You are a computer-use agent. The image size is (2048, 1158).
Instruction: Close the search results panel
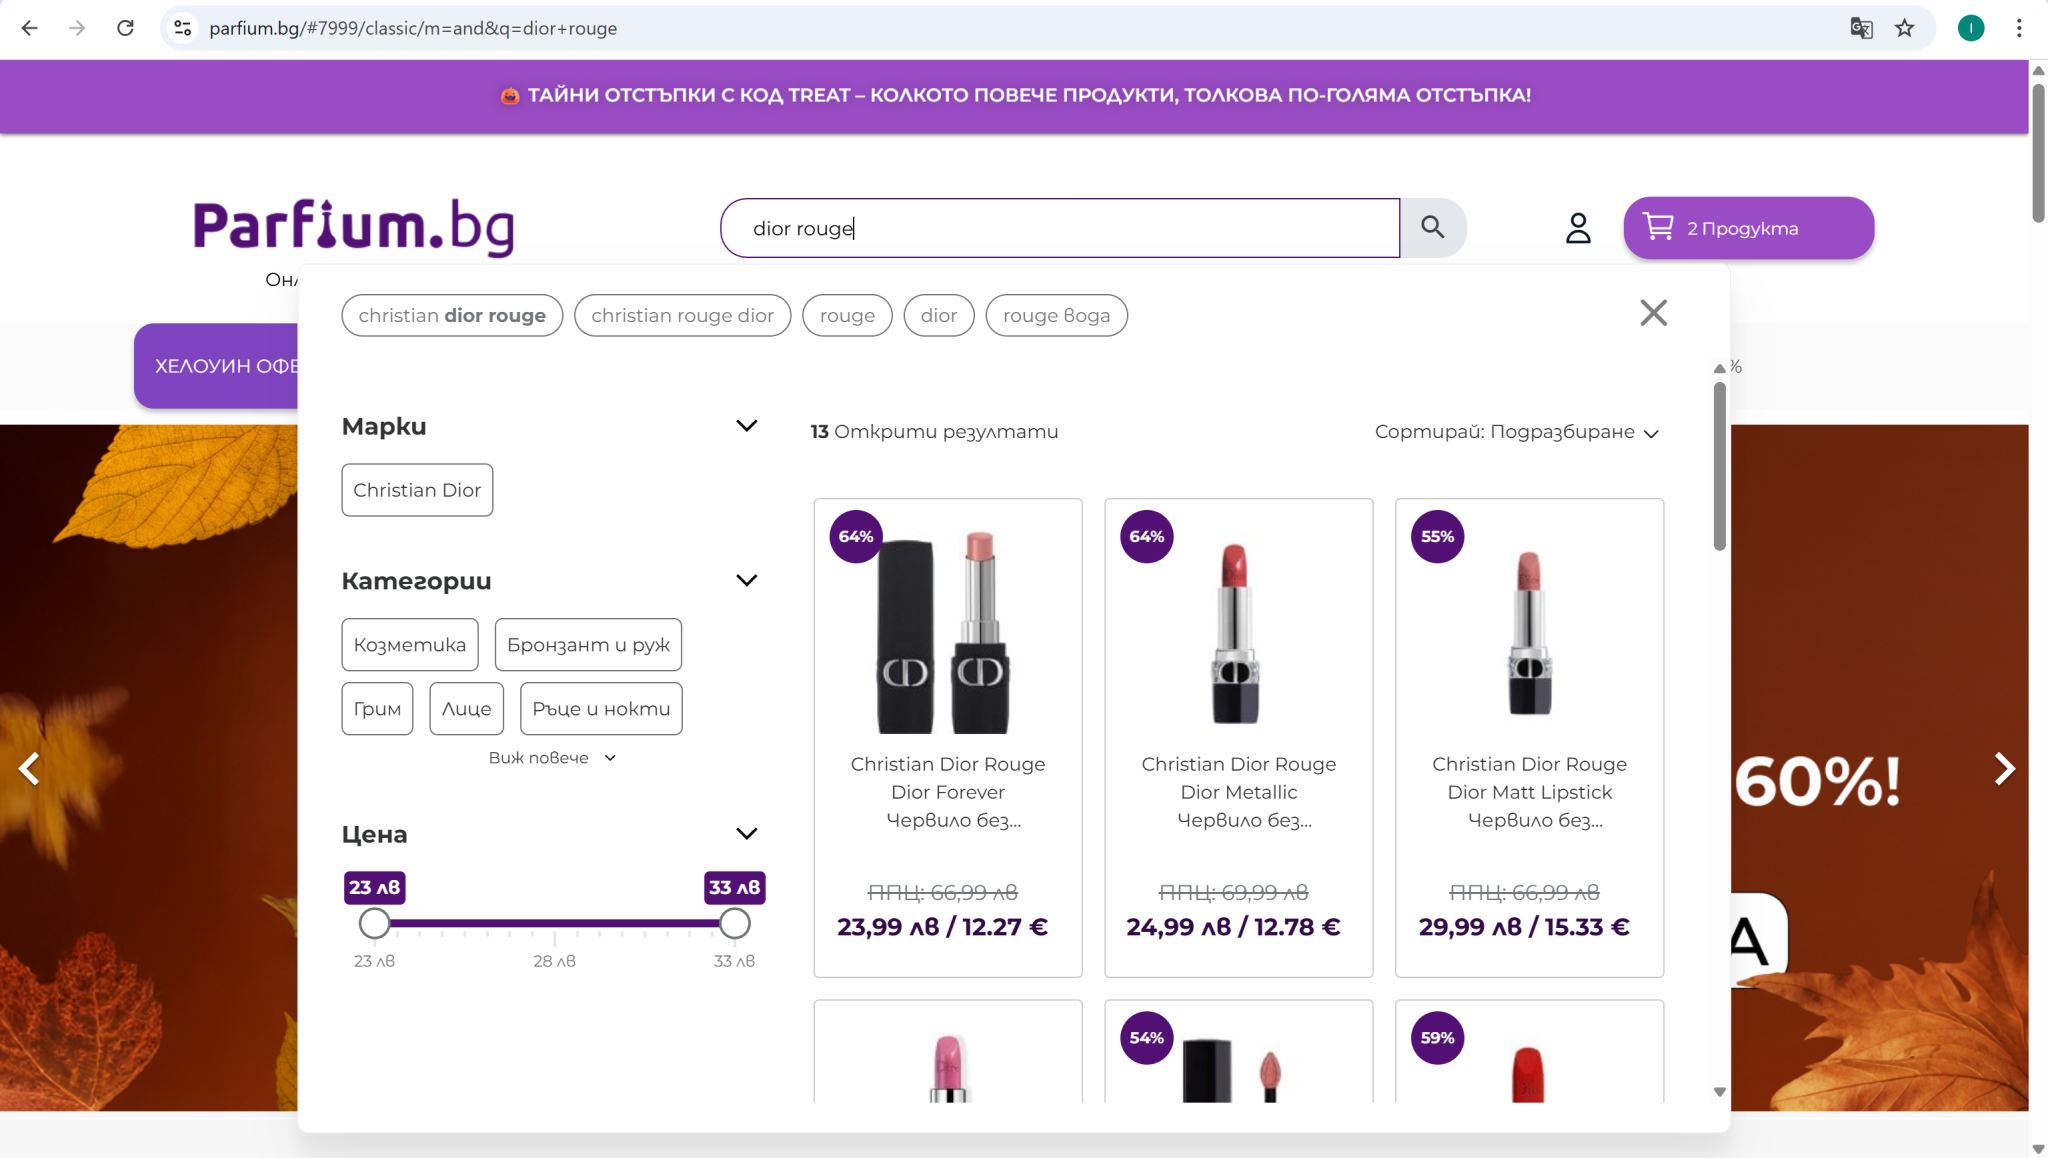(x=1653, y=313)
